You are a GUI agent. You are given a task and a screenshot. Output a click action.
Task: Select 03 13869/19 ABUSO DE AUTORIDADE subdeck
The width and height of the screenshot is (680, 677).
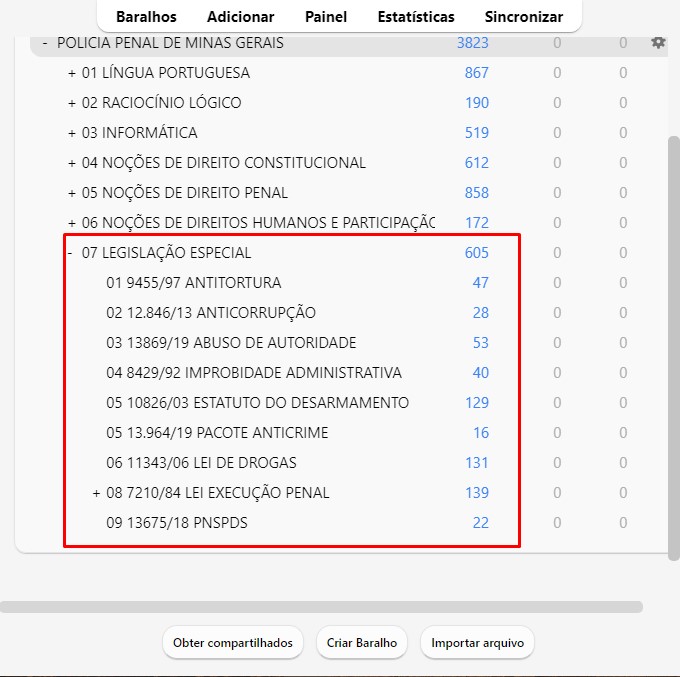coord(231,343)
